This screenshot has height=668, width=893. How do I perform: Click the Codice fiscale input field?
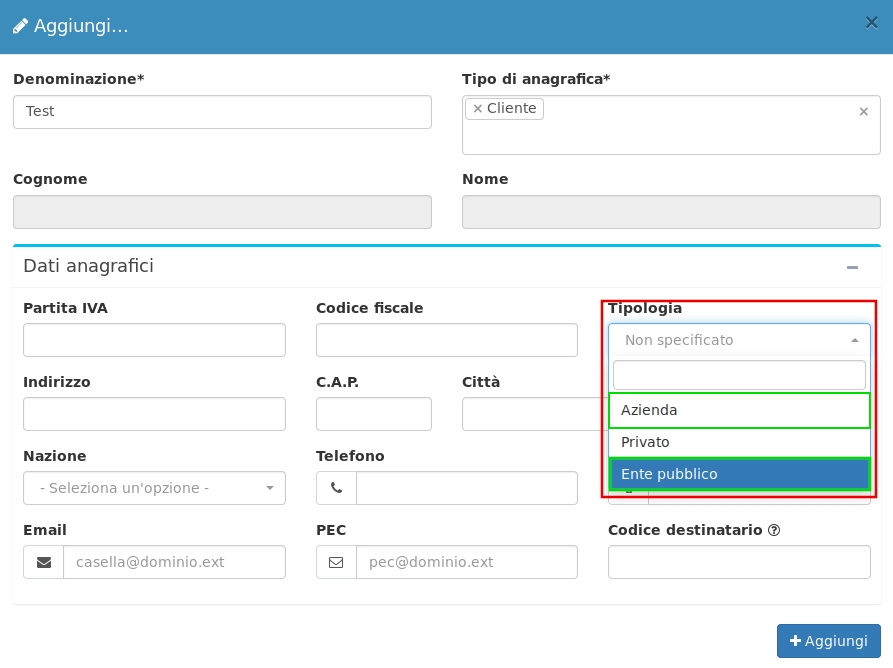click(x=446, y=340)
